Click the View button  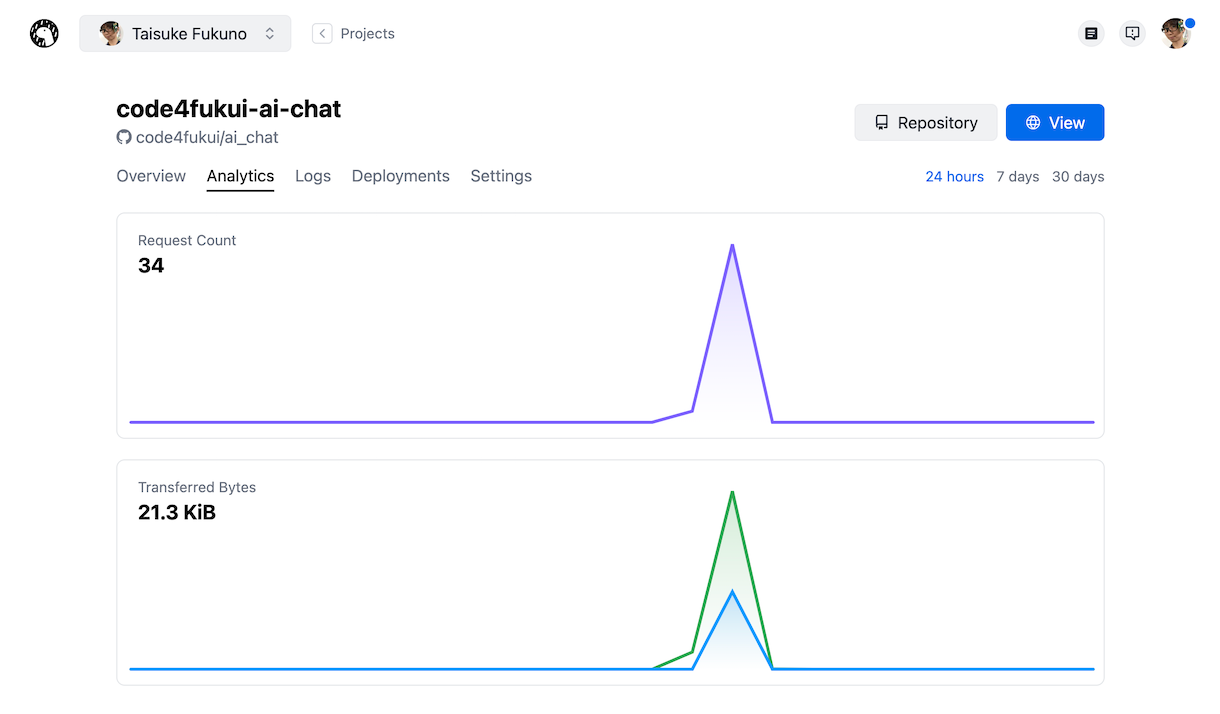tap(1055, 122)
